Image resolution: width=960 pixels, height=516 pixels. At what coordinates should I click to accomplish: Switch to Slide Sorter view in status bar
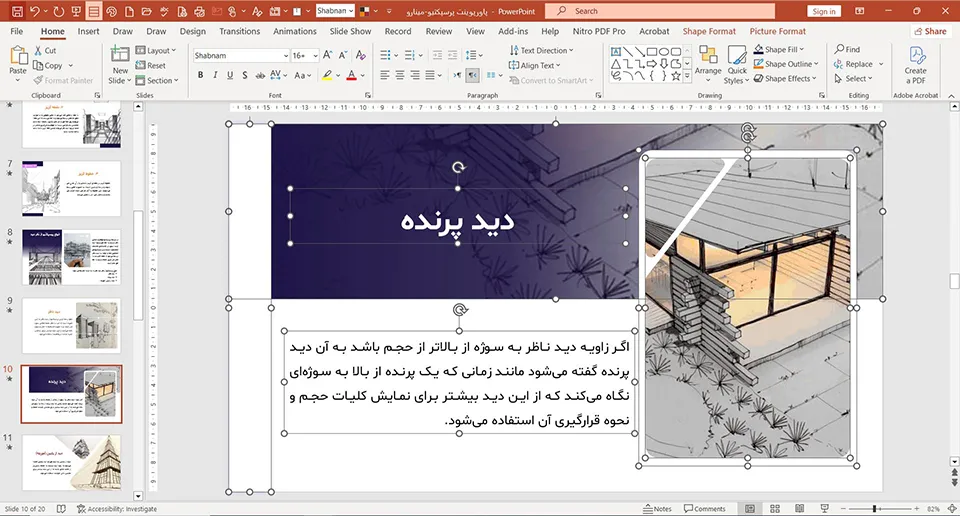(x=774, y=509)
